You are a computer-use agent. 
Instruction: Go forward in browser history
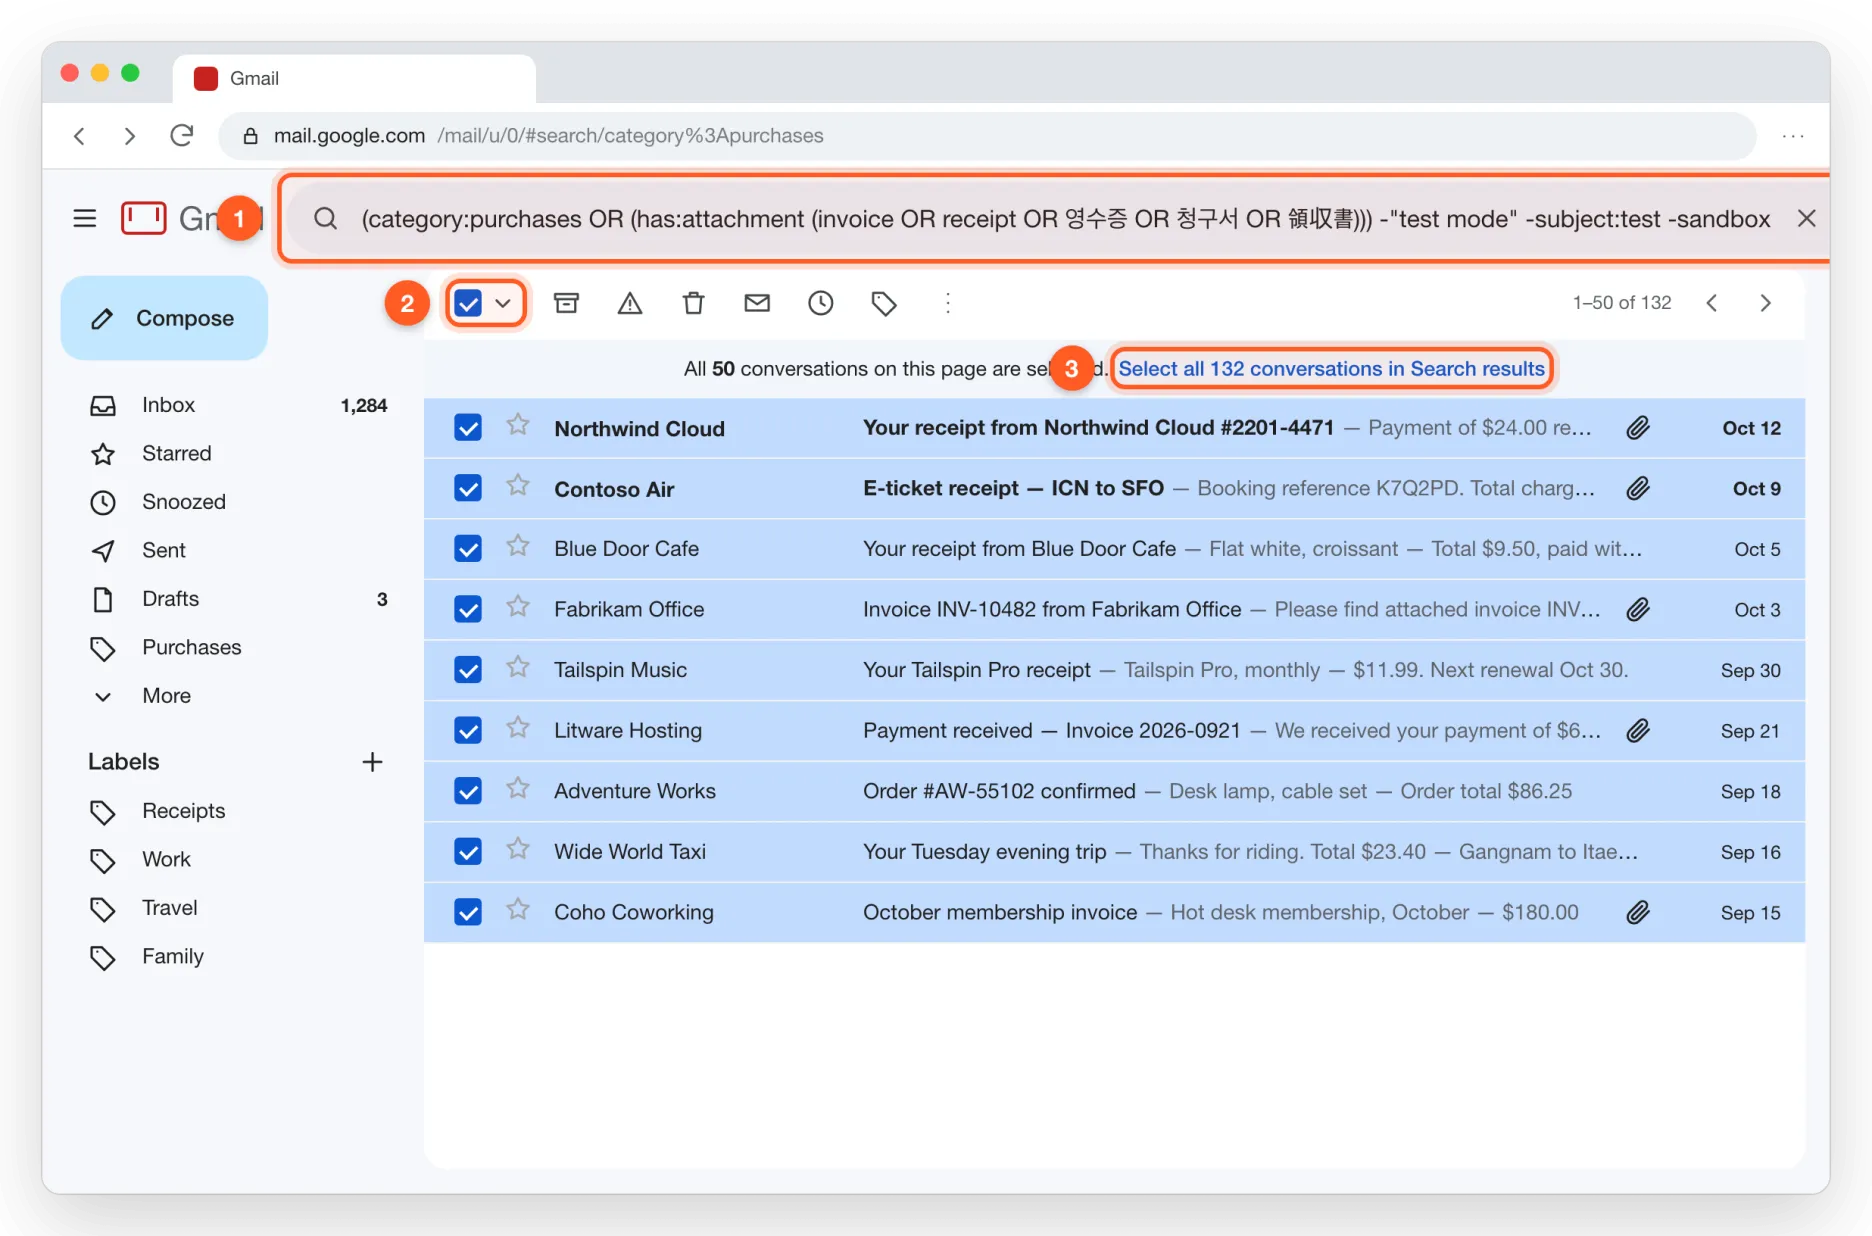click(129, 135)
